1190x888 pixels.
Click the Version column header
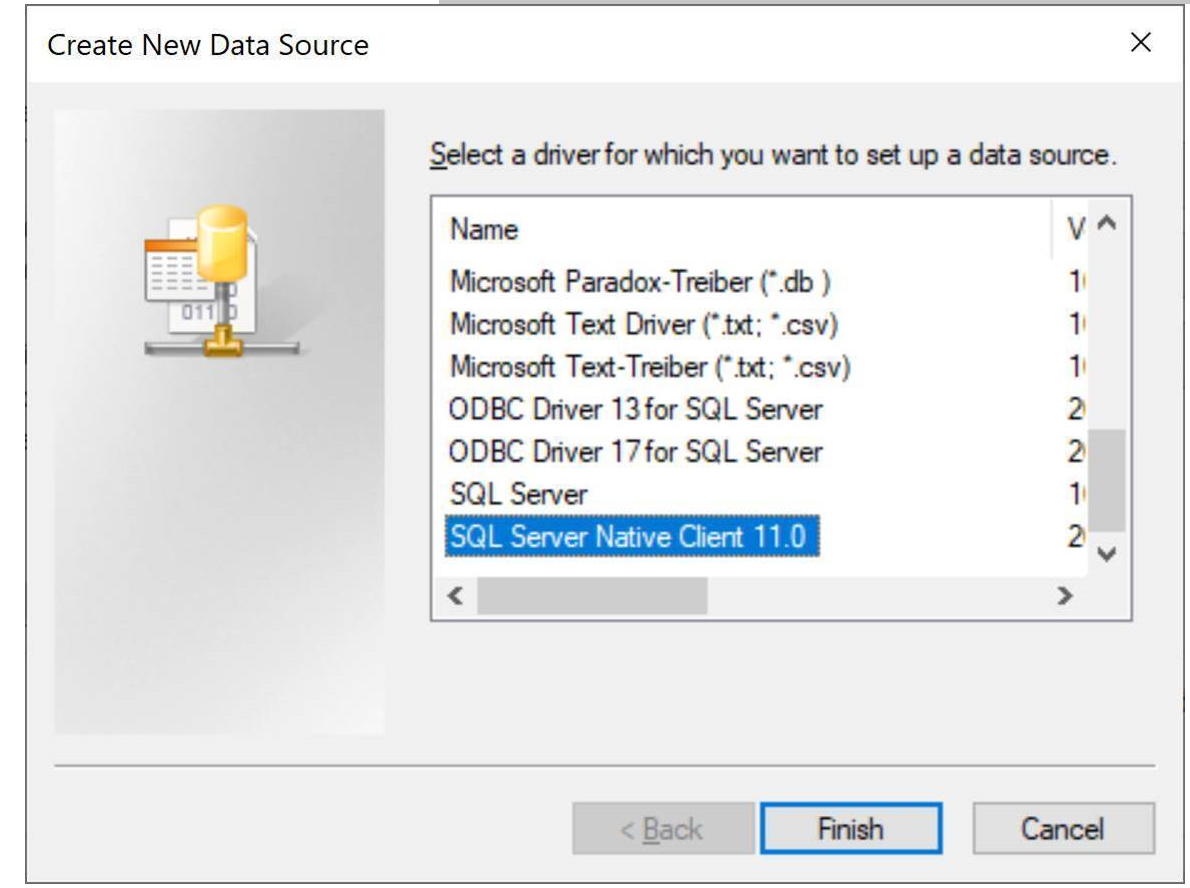[x=1073, y=229]
